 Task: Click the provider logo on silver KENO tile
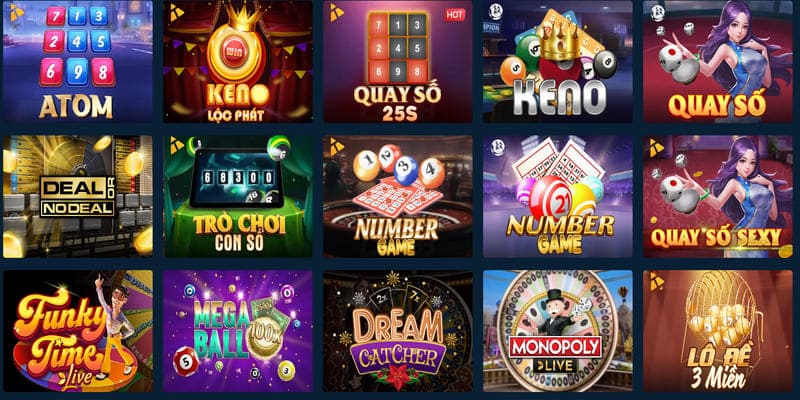(x=496, y=11)
